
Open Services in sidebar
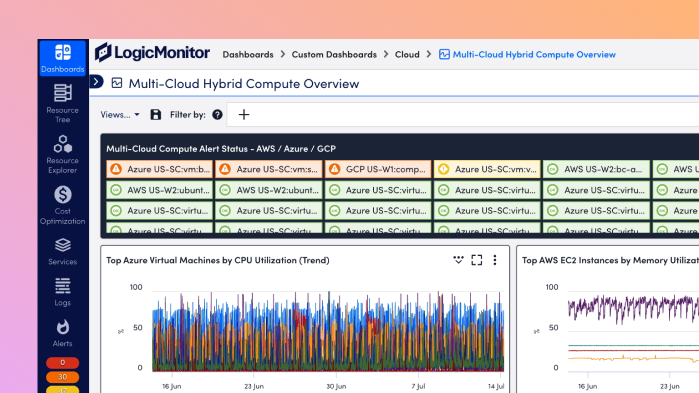62,252
